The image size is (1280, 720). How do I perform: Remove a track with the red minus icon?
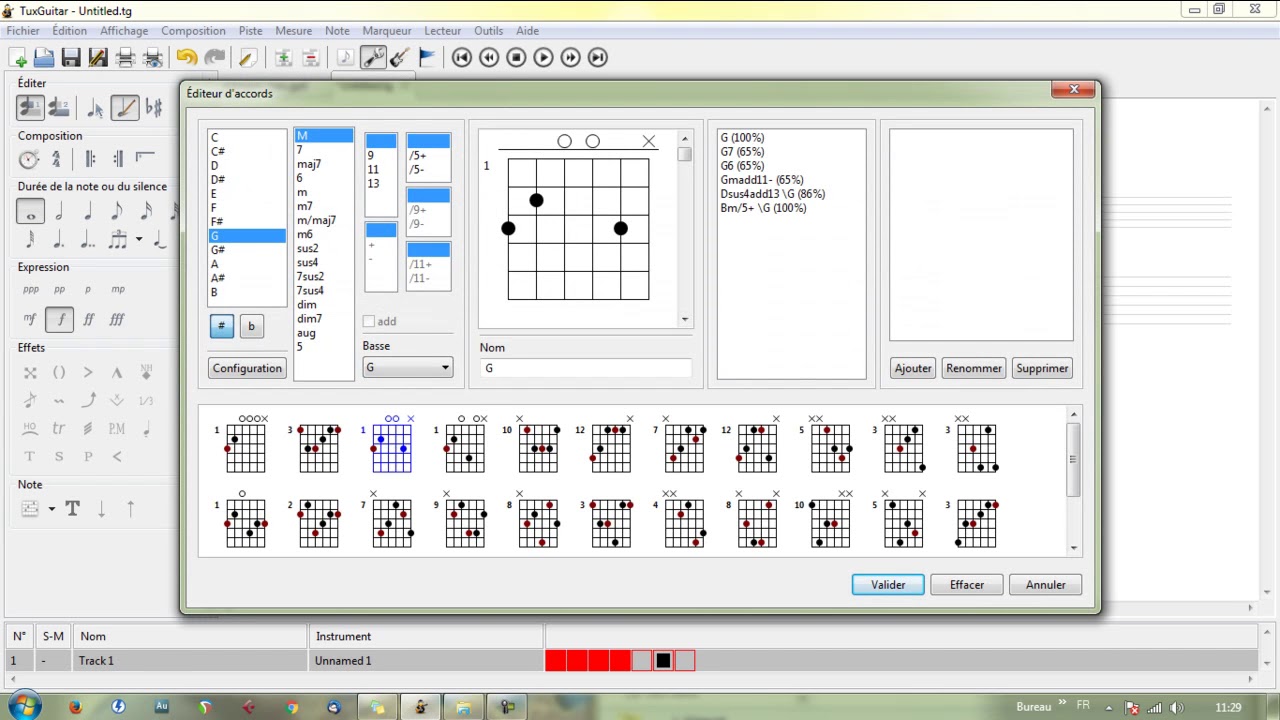311,58
